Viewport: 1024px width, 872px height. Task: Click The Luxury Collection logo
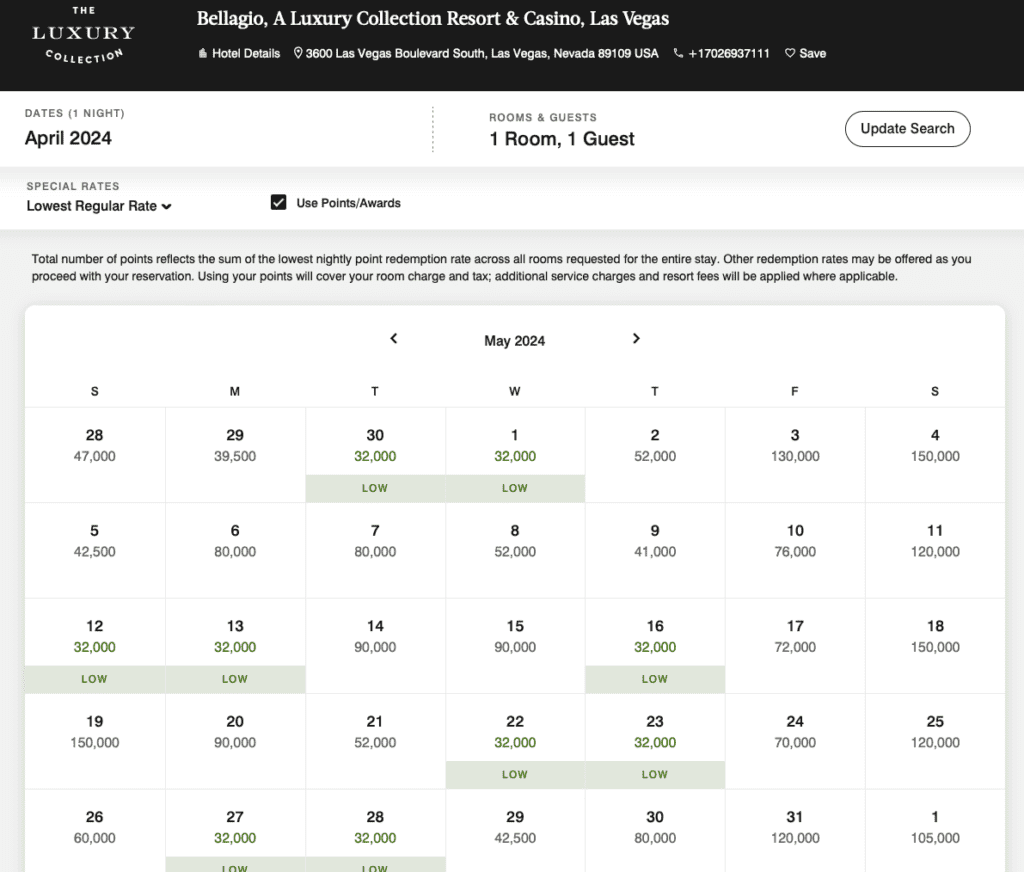click(x=83, y=36)
